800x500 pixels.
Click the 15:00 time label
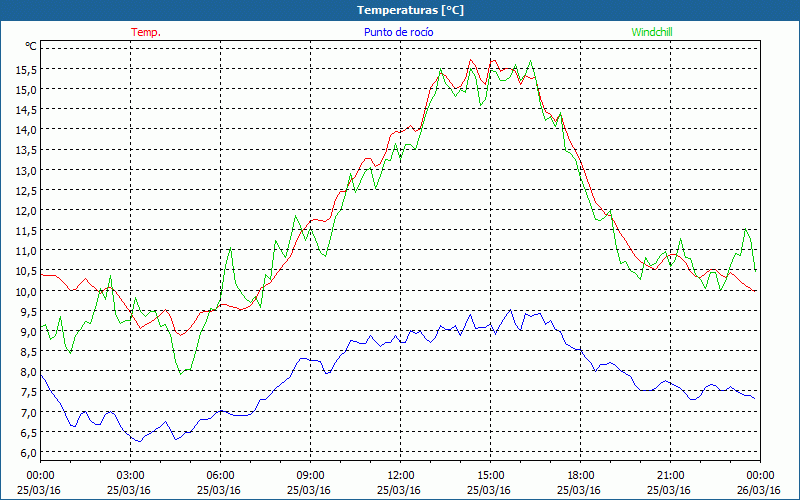tap(490, 476)
